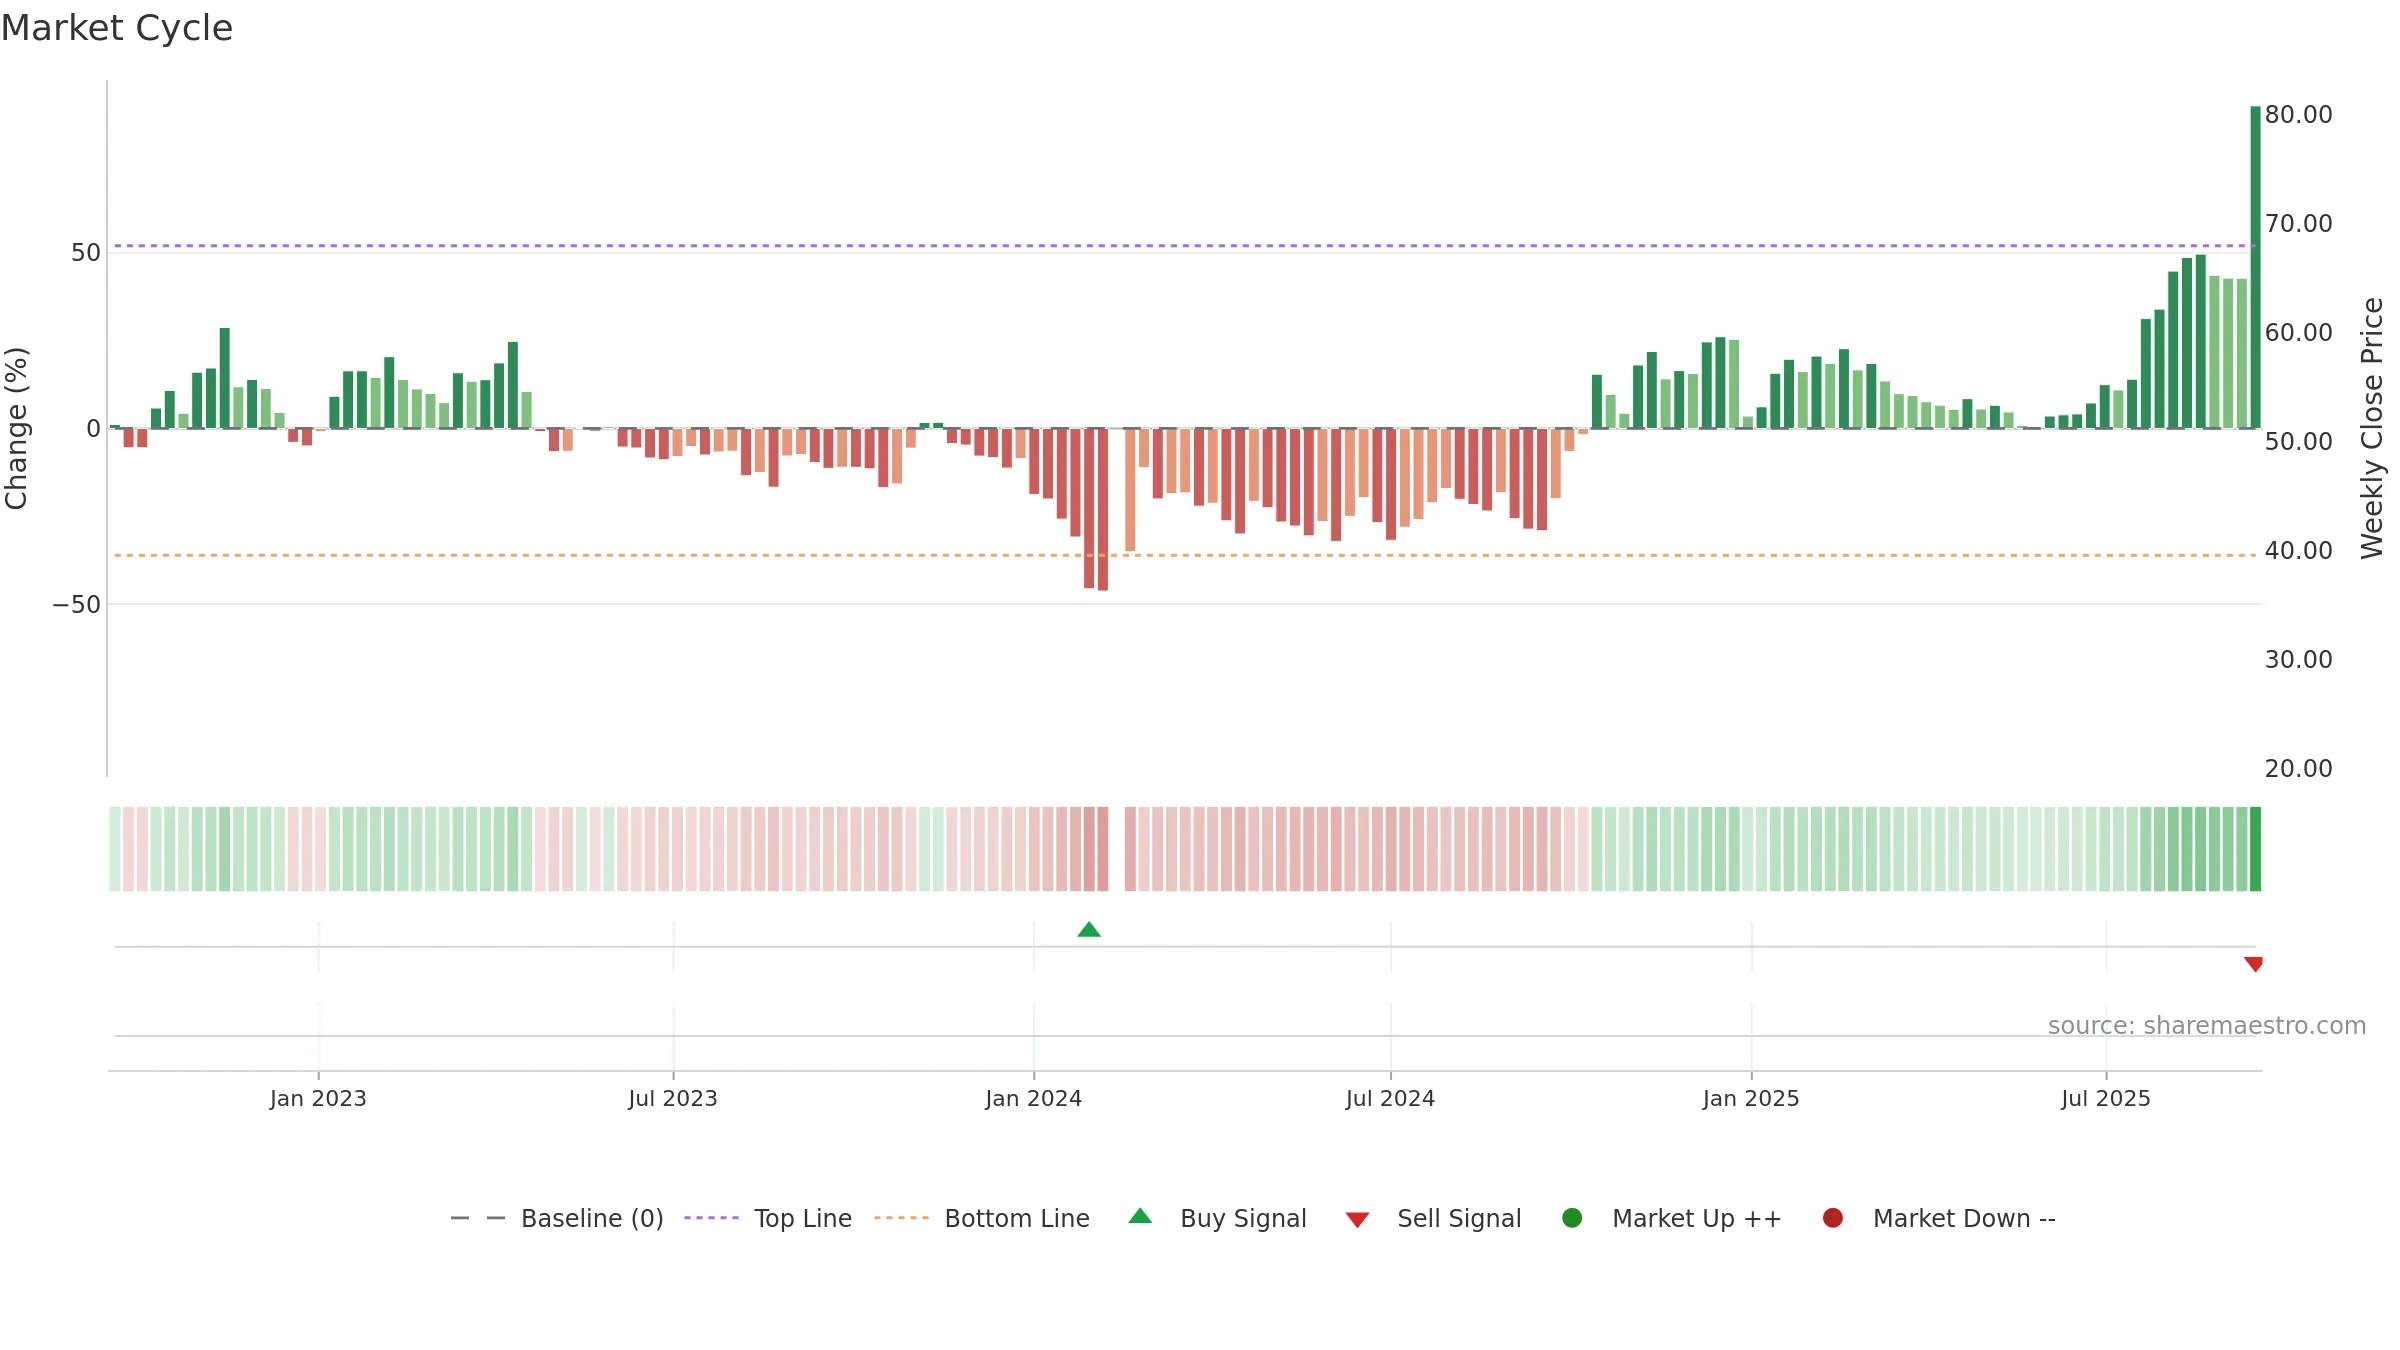Click the 20.00 price axis label
Viewport: 2400px width, 1350px height.
[x=2298, y=769]
